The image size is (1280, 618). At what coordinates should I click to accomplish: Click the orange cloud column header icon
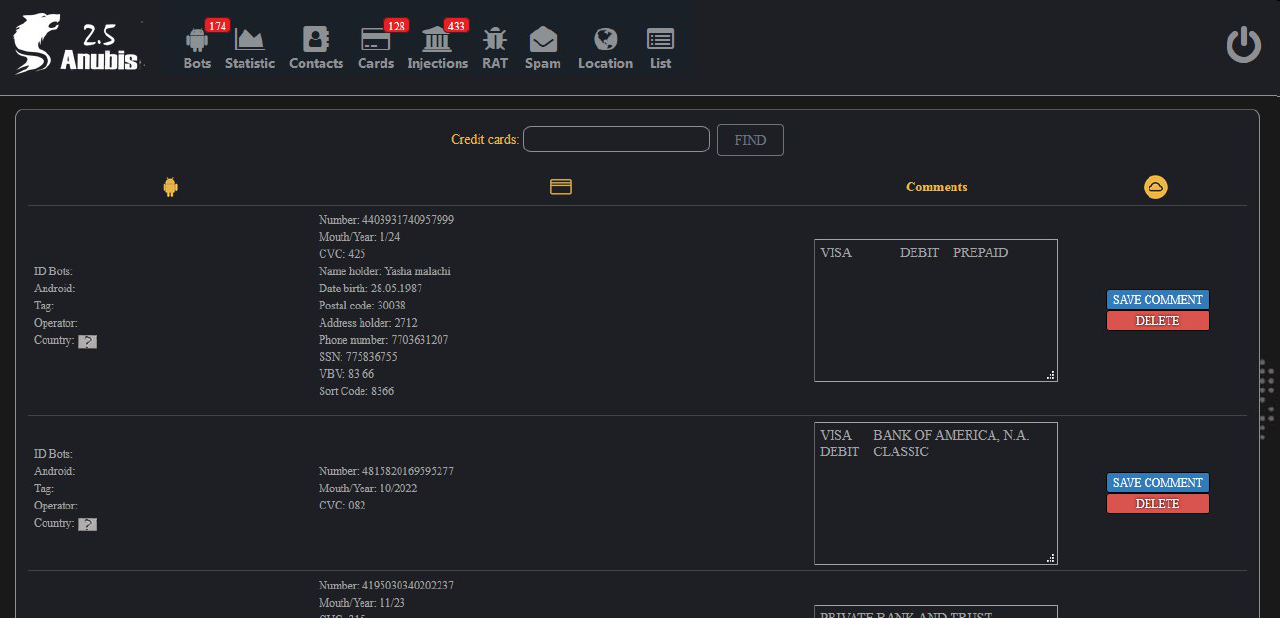point(1156,187)
